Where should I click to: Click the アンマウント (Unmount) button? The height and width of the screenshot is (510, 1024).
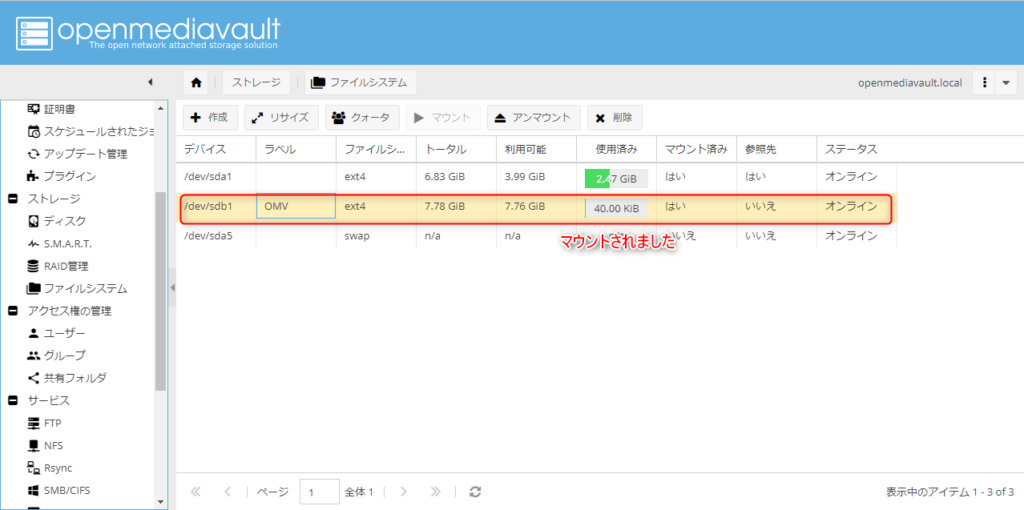[x=533, y=118]
